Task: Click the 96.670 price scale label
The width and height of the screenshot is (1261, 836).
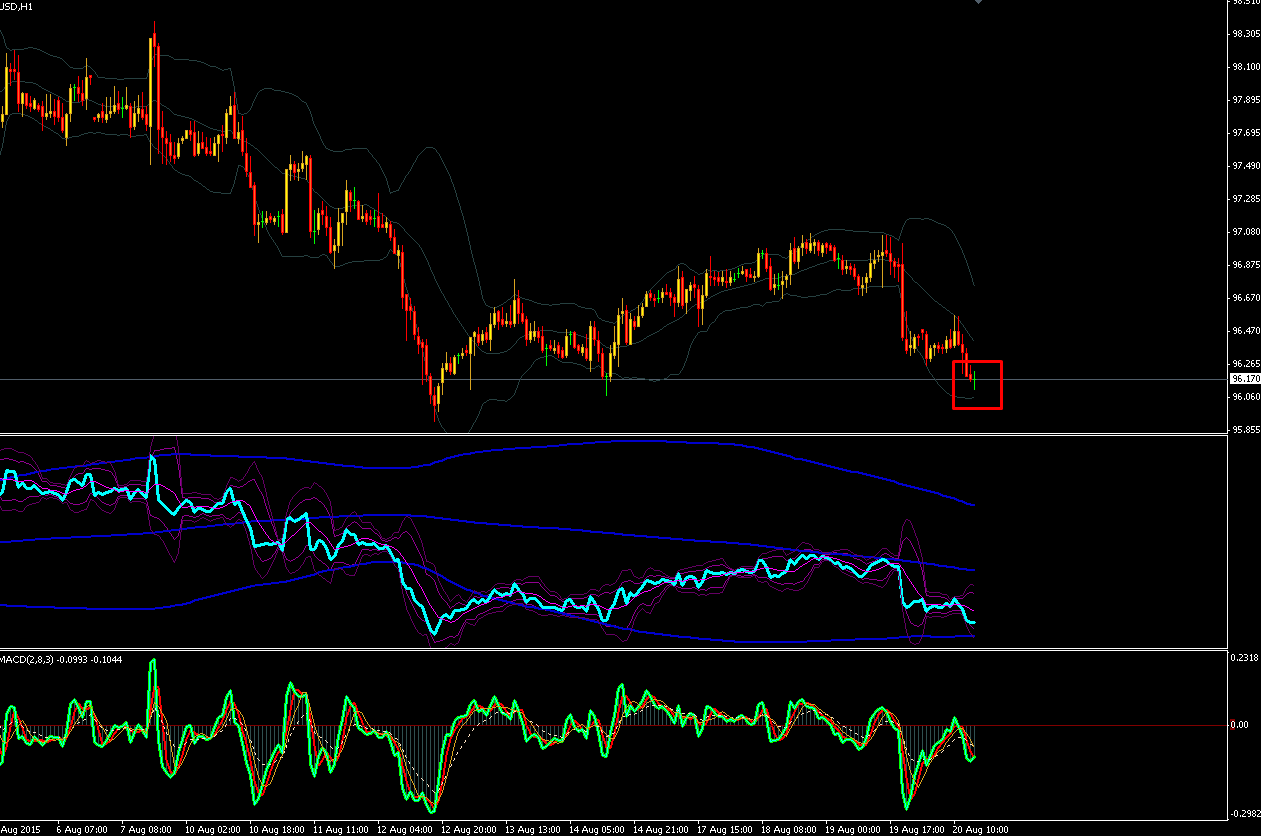Action: point(1245,297)
